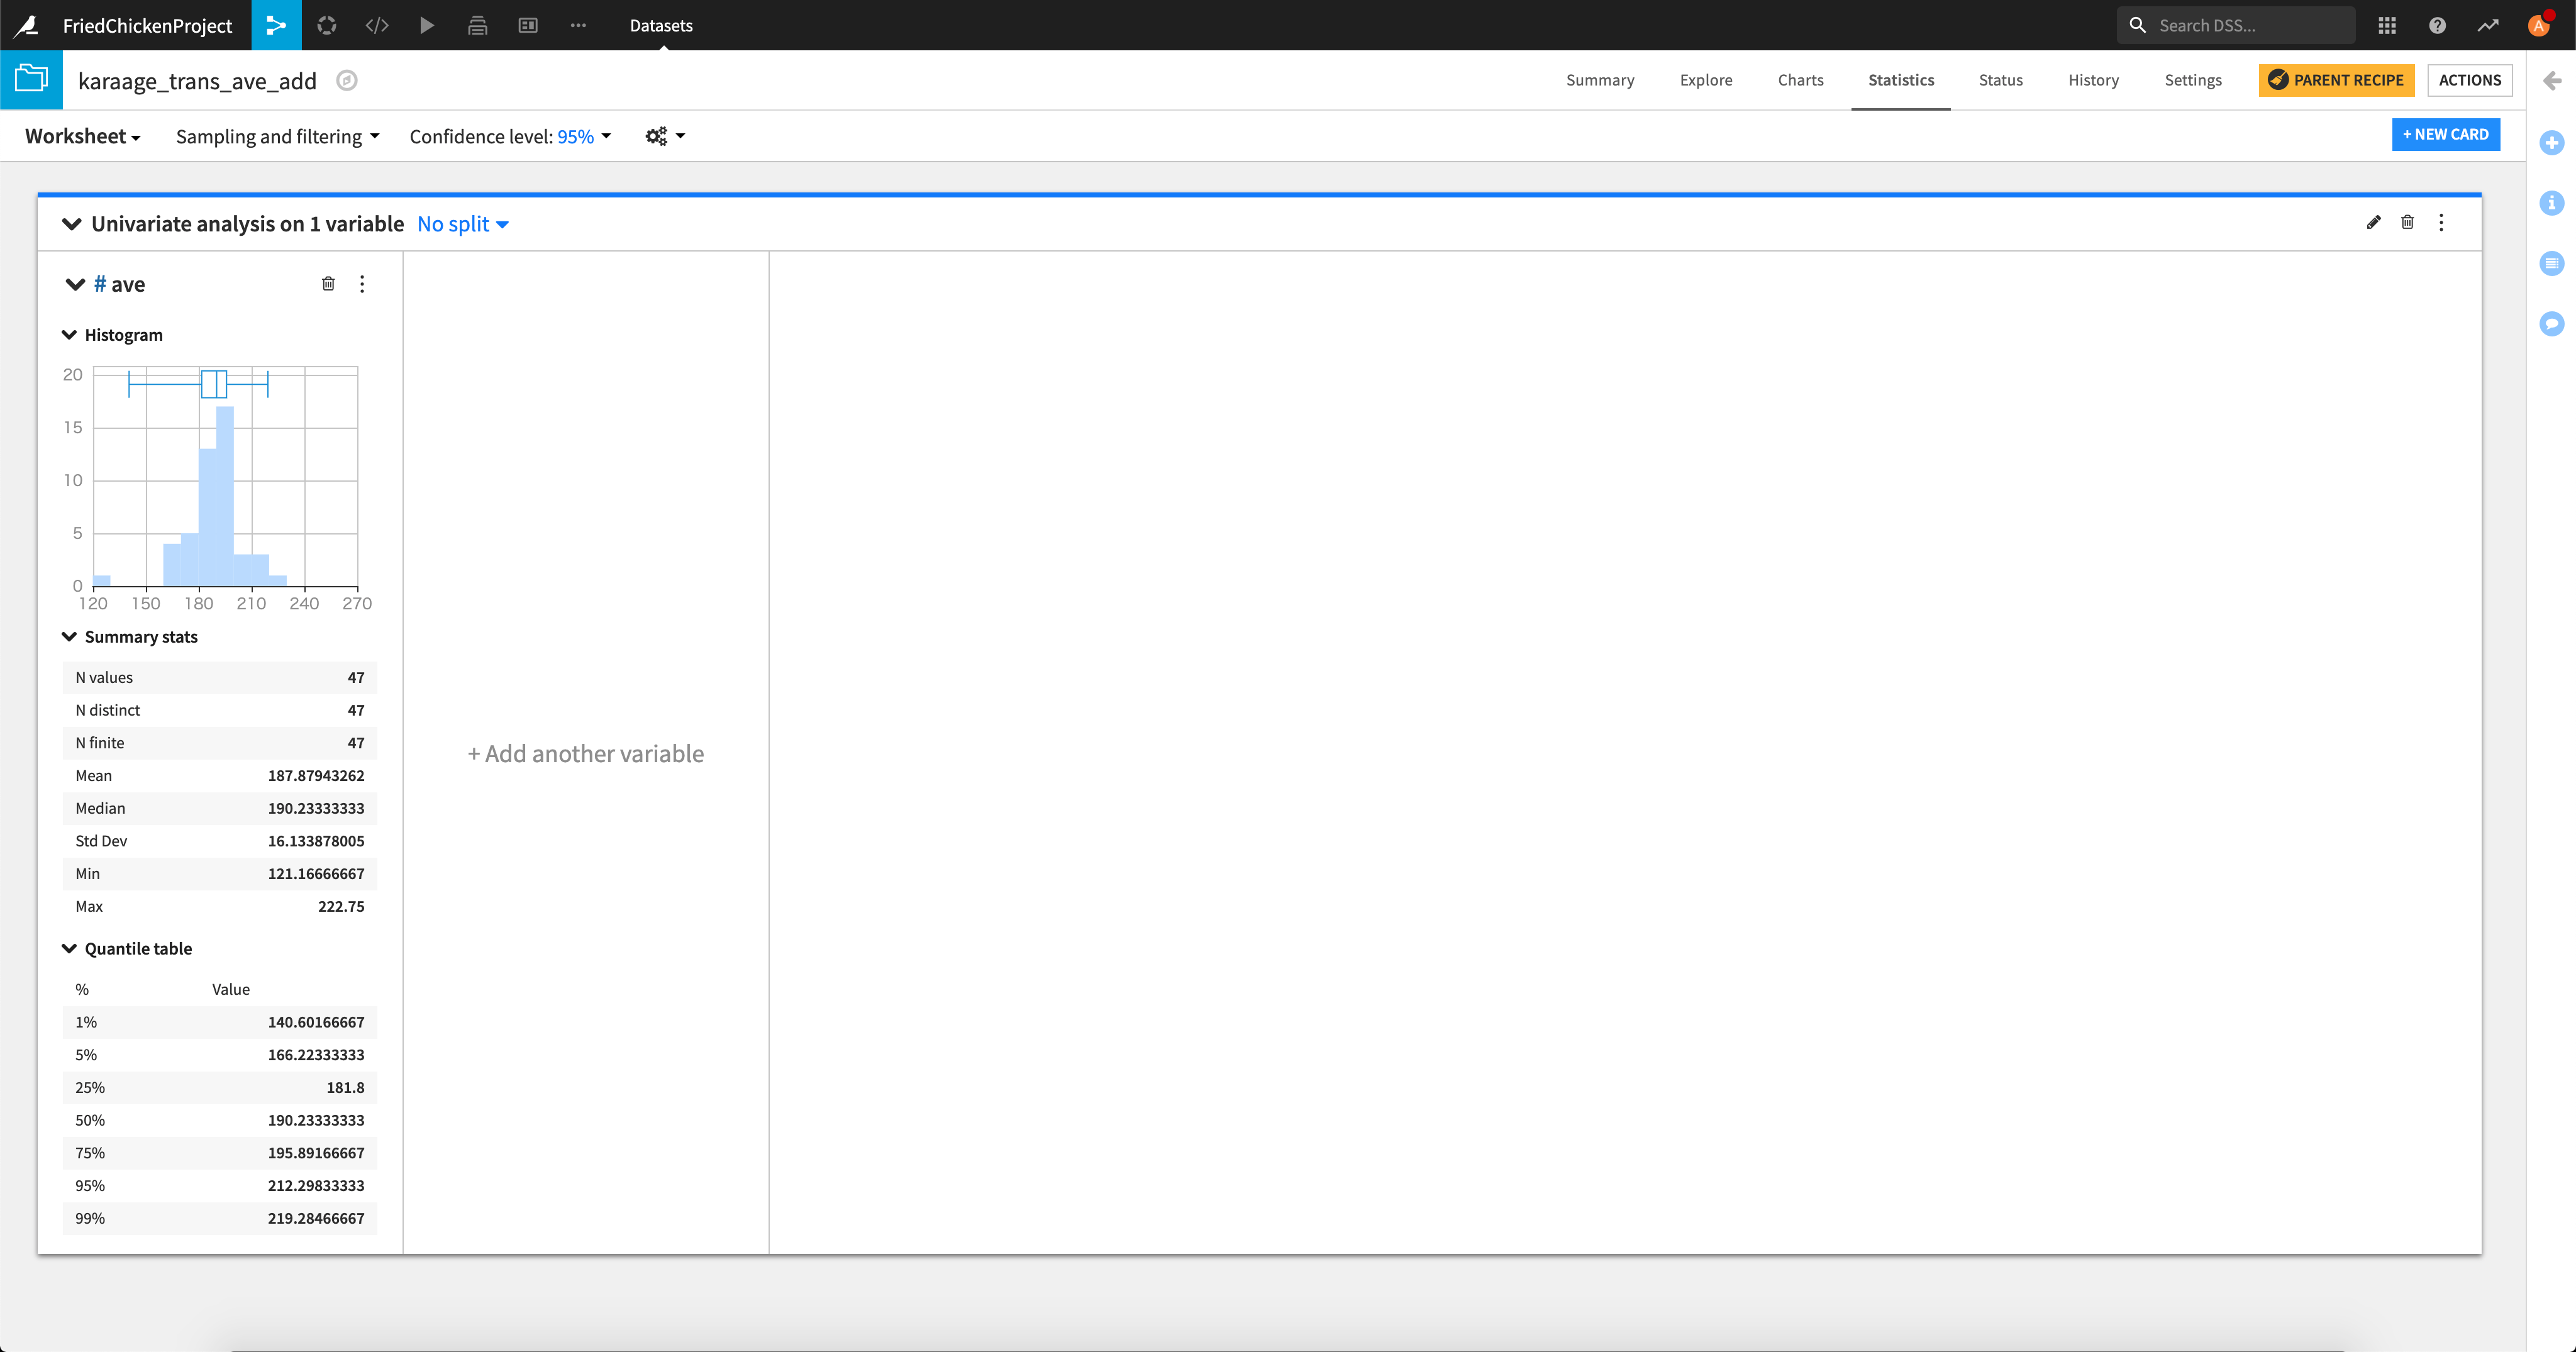Viewport: 2576px width, 1352px height.
Task: Collapse the Summary stats section
Action: point(70,637)
